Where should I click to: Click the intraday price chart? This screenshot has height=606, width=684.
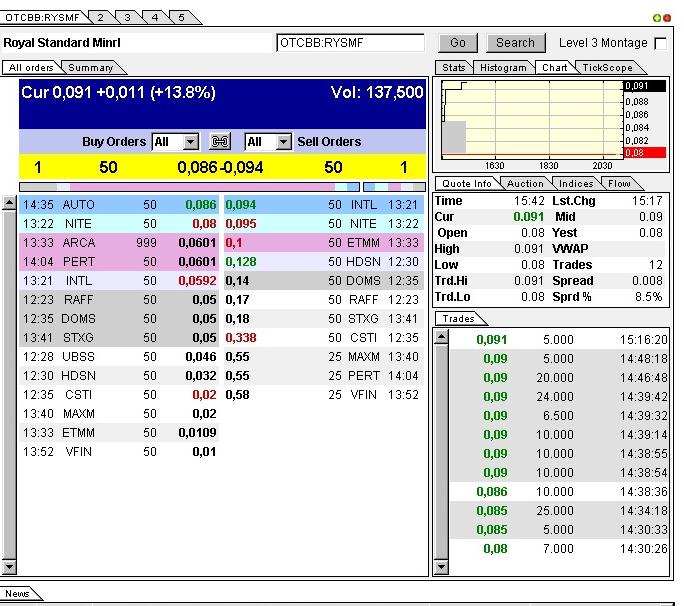coord(532,120)
